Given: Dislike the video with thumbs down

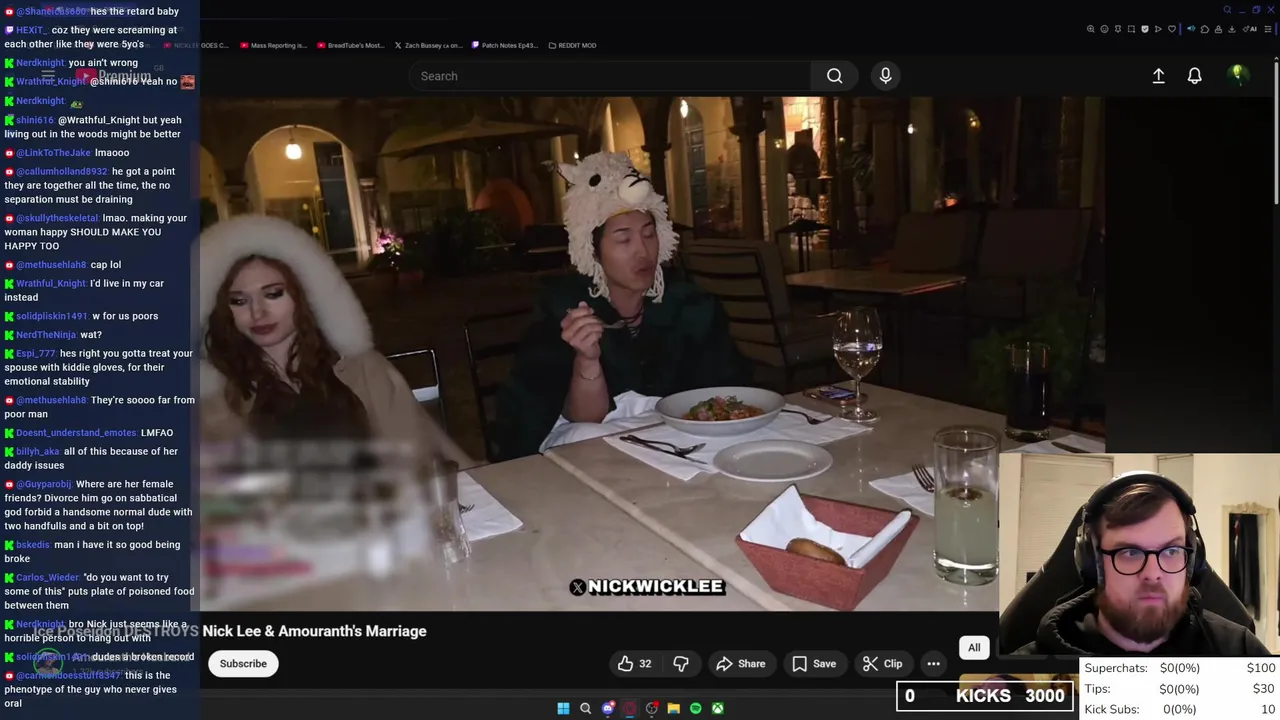Looking at the screenshot, I should pos(681,663).
